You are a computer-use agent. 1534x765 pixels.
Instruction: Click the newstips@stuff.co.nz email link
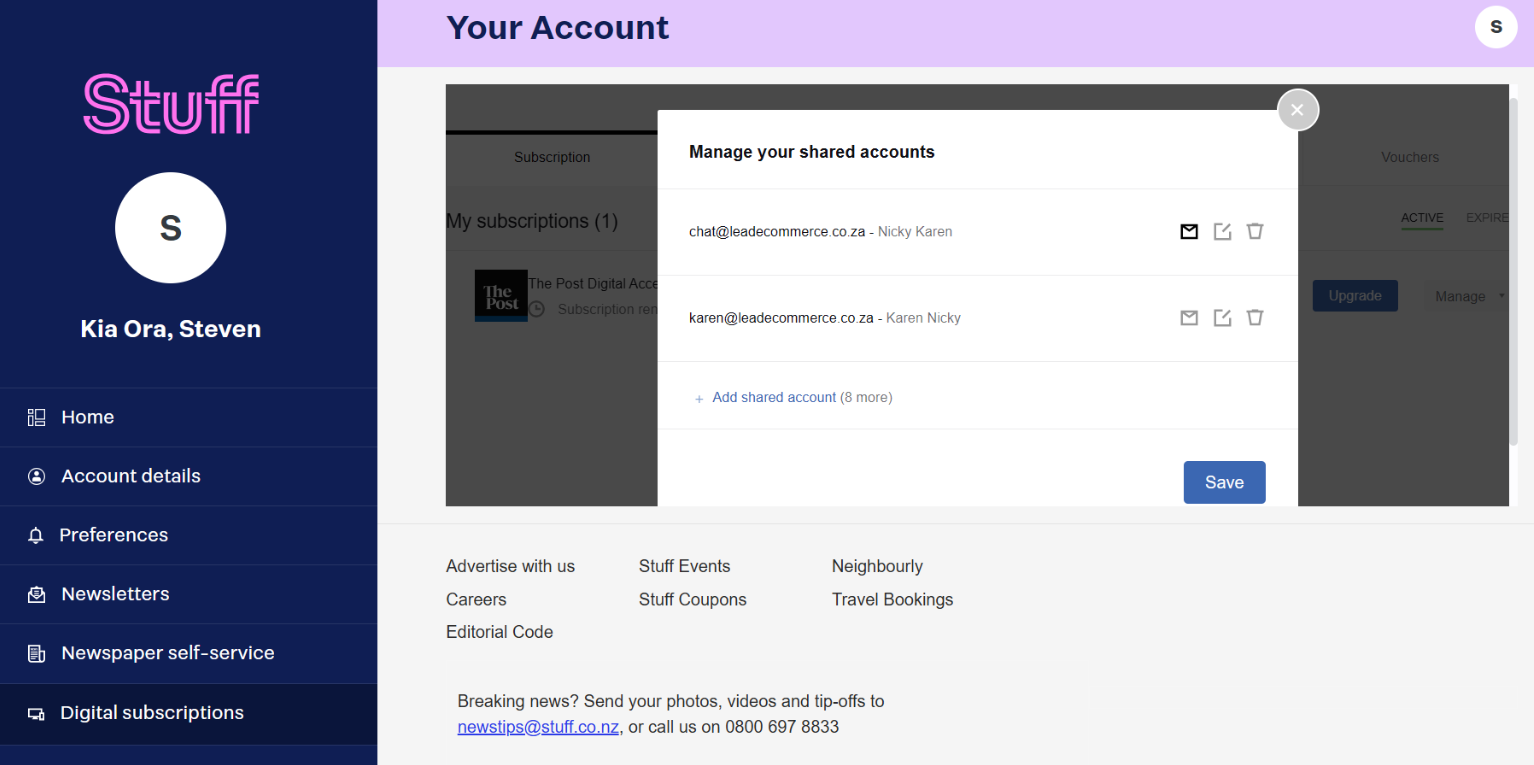[x=538, y=727]
